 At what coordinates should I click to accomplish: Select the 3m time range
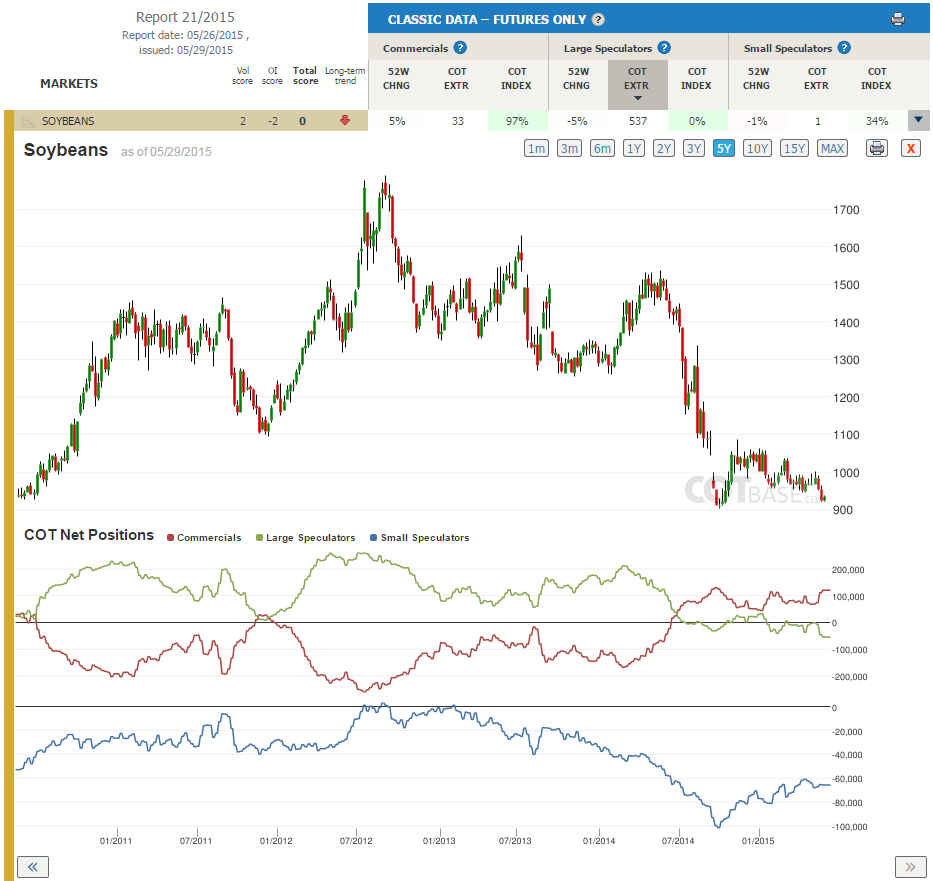coord(569,148)
